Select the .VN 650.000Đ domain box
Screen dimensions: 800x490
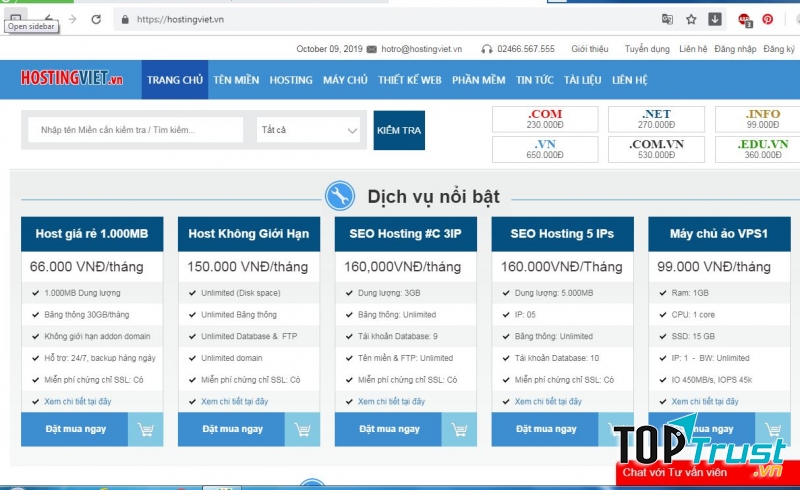(545, 149)
